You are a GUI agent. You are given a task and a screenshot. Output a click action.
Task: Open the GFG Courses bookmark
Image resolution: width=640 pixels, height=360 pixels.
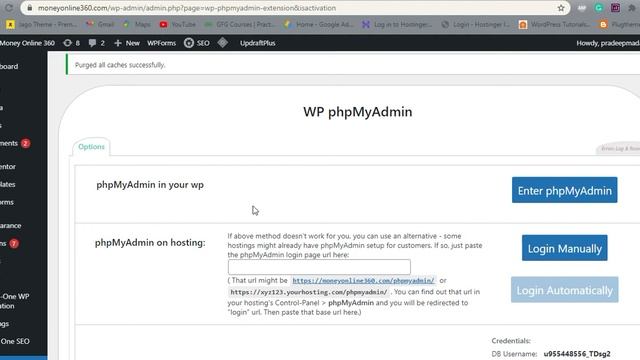240,24
